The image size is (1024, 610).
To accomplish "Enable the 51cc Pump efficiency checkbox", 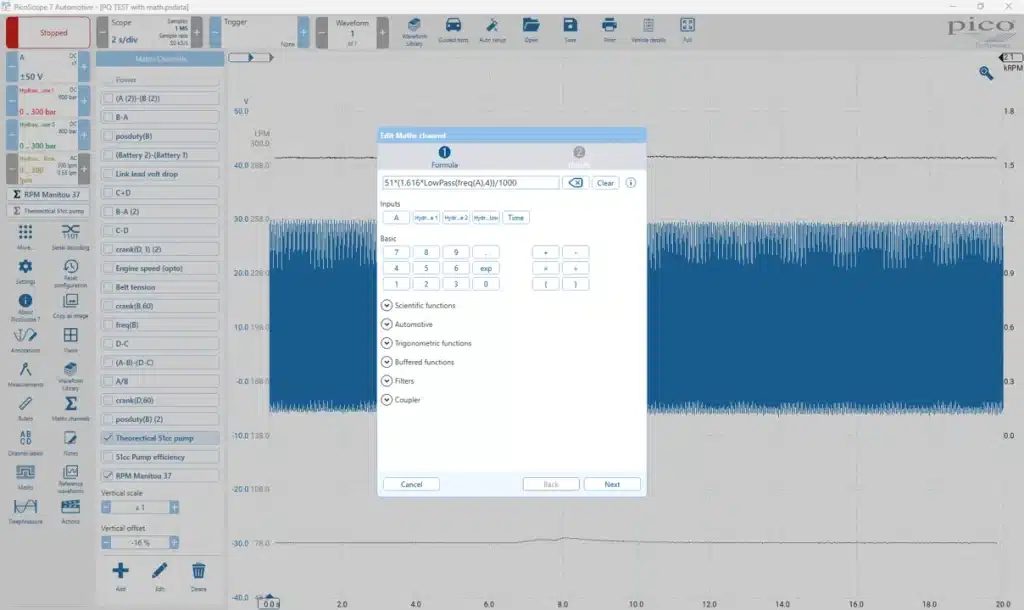I will pyautogui.click(x=108, y=457).
